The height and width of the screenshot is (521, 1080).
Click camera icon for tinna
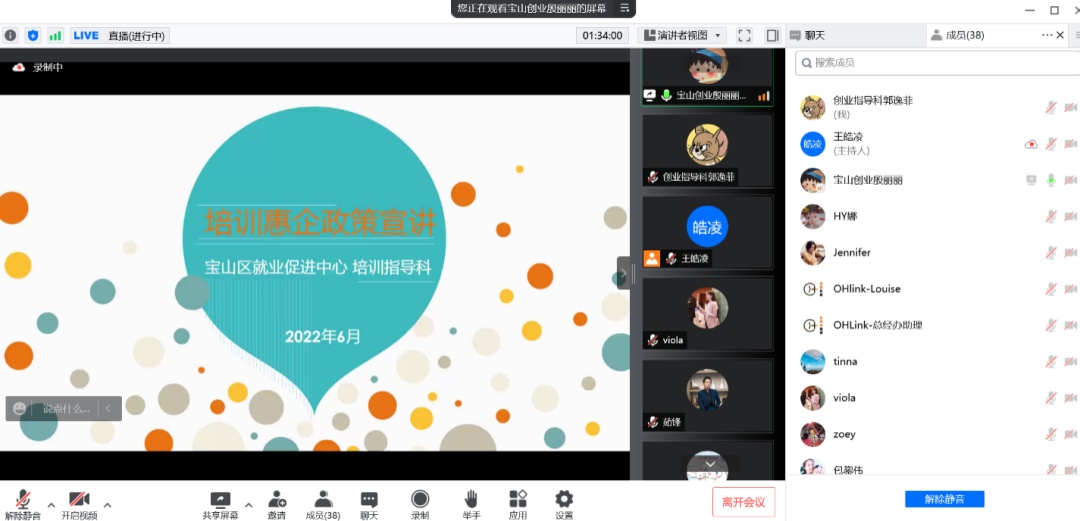click(x=1070, y=361)
